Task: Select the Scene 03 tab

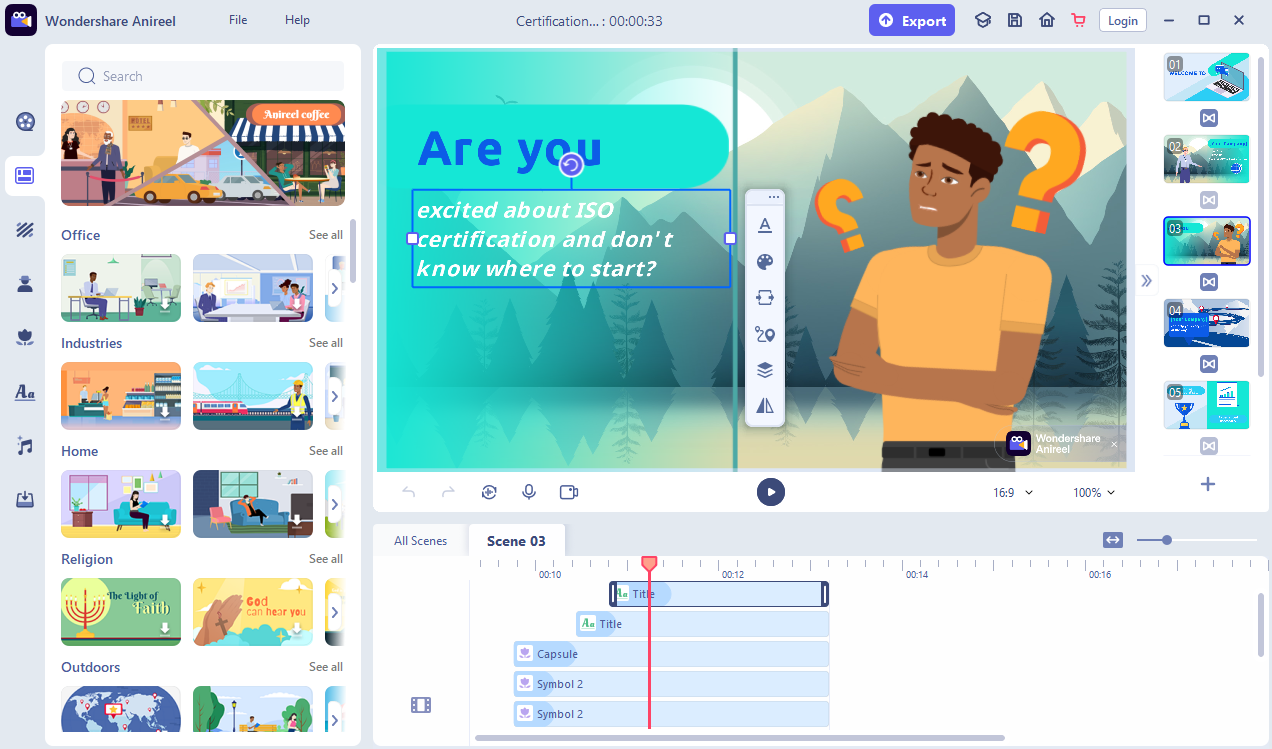Action: (x=516, y=541)
